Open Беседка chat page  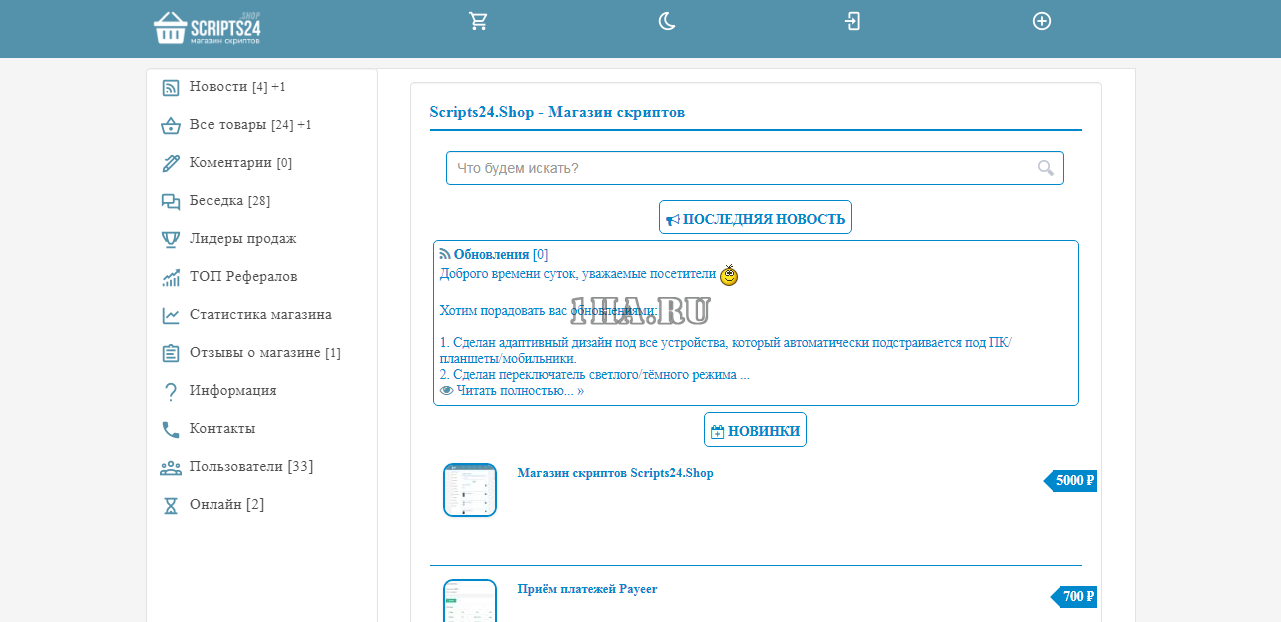point(216,201)
